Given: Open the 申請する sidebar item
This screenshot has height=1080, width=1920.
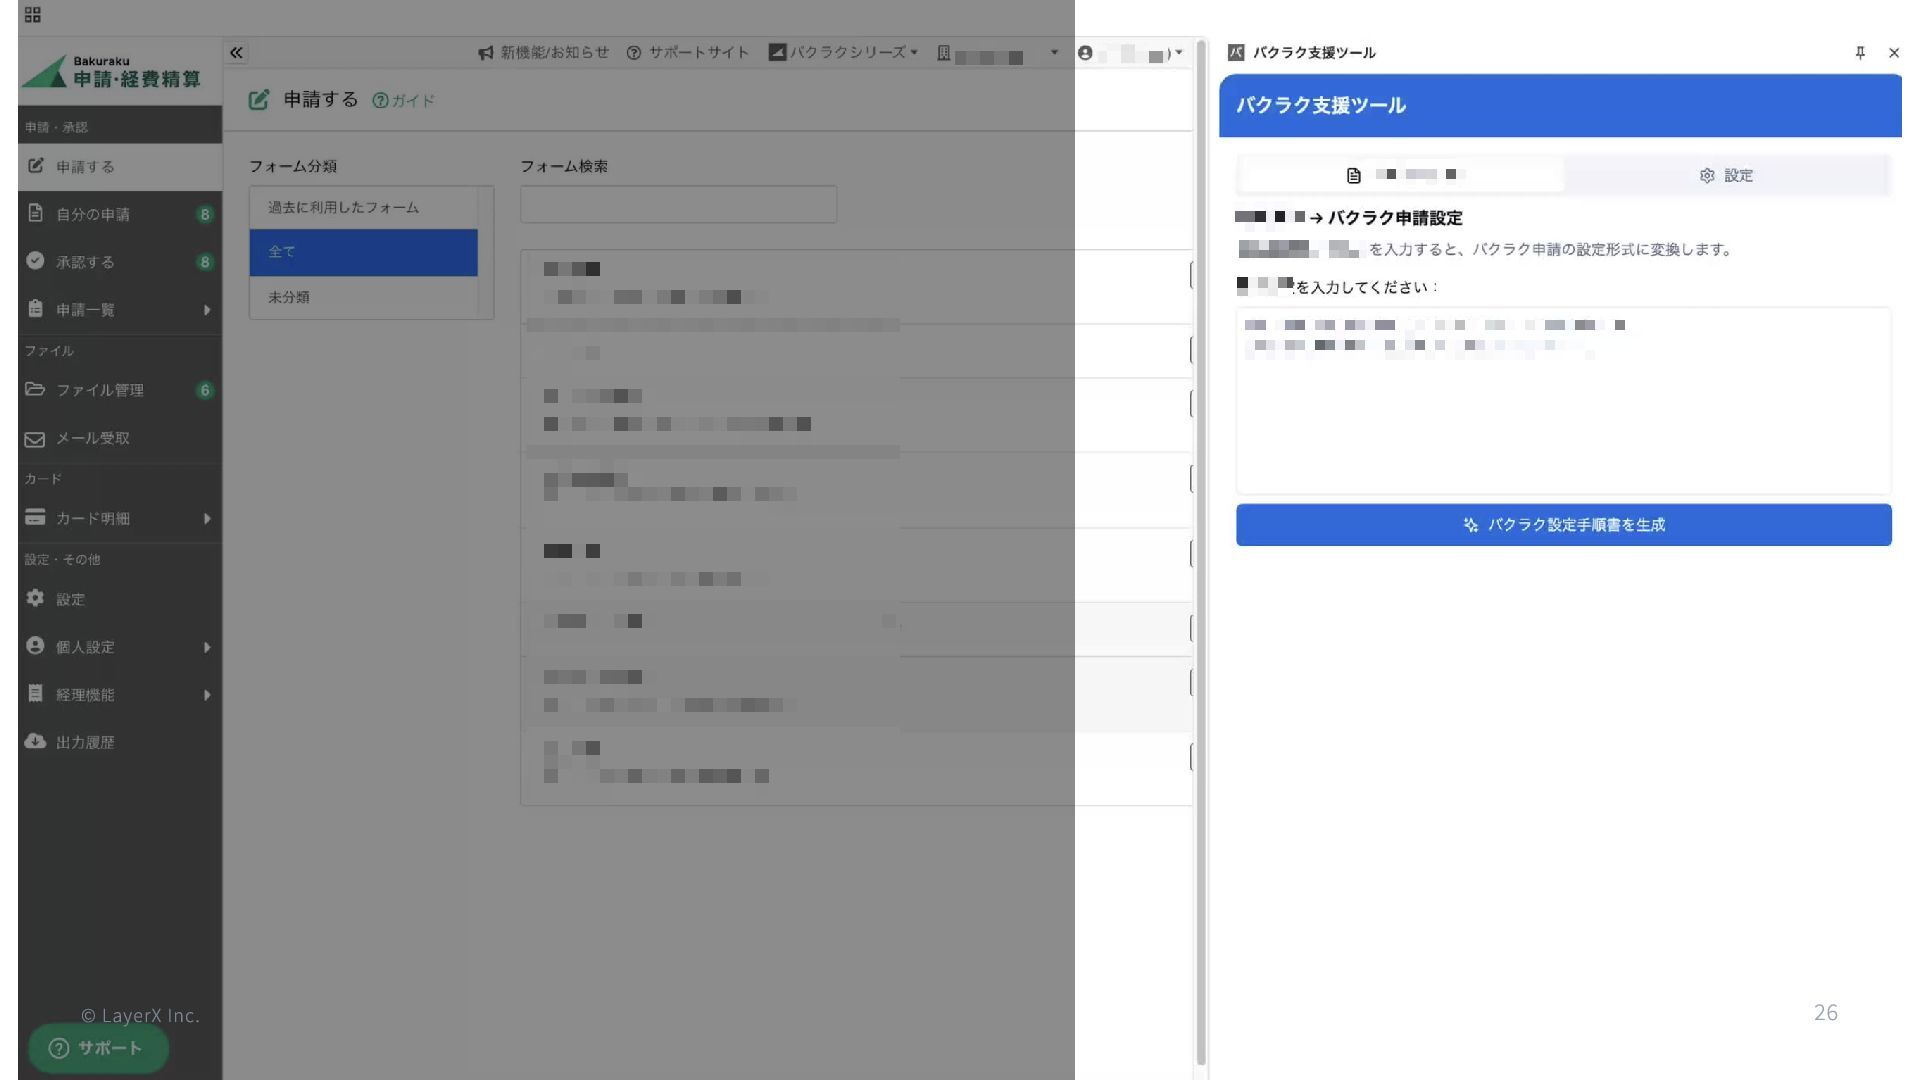Looking at the screenshot, I should pos(120,166).
